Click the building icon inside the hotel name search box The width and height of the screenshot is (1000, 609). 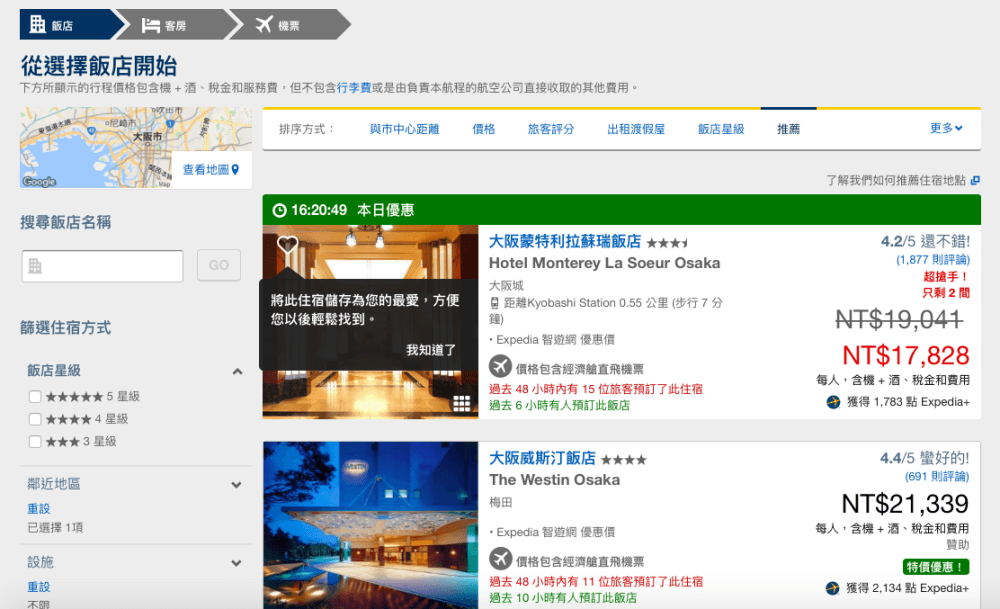pos(35,266)
